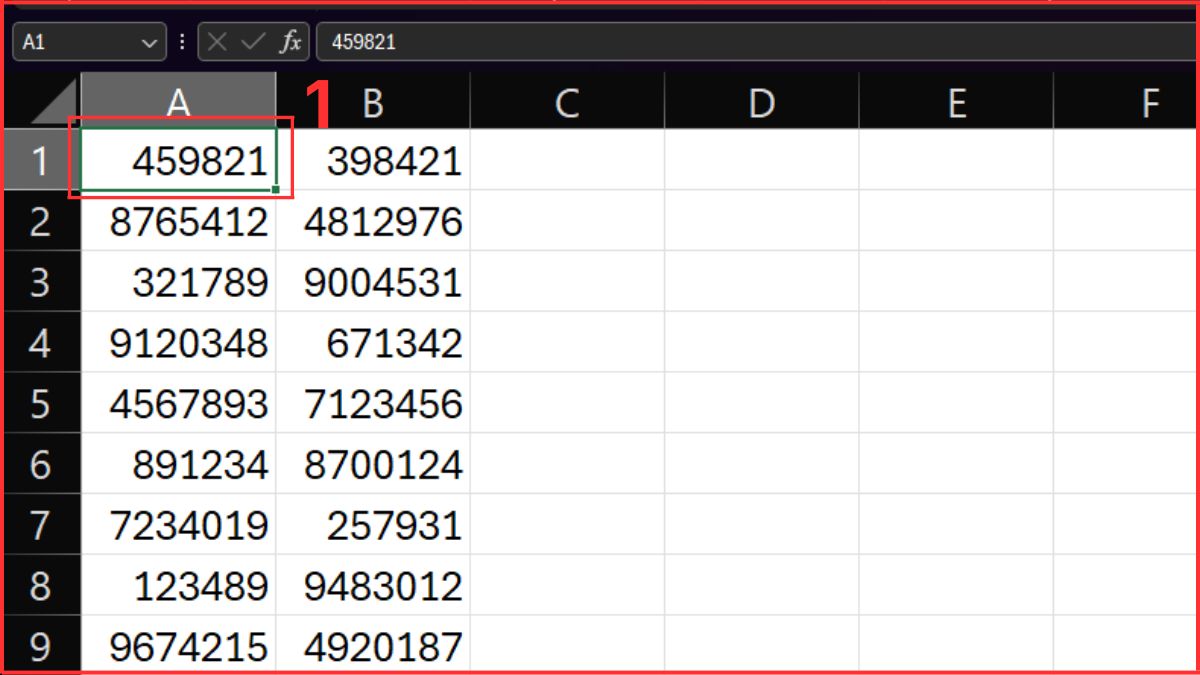Select row 5 header

pos(42,403)
